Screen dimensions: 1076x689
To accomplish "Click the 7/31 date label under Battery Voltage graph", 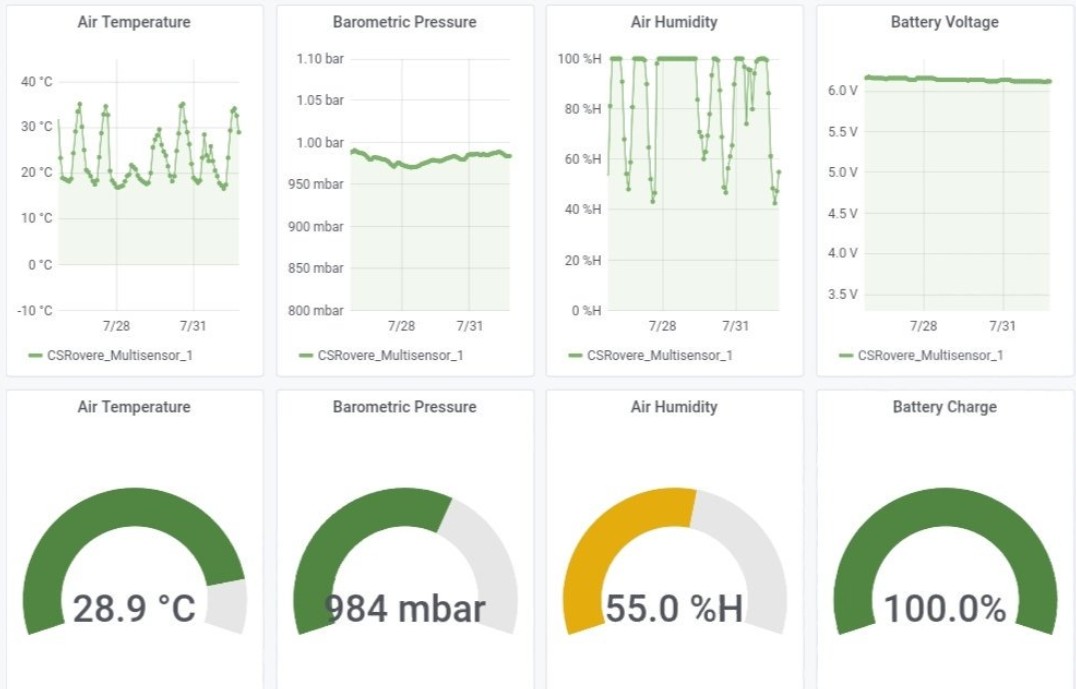I will coord(1003,326).
